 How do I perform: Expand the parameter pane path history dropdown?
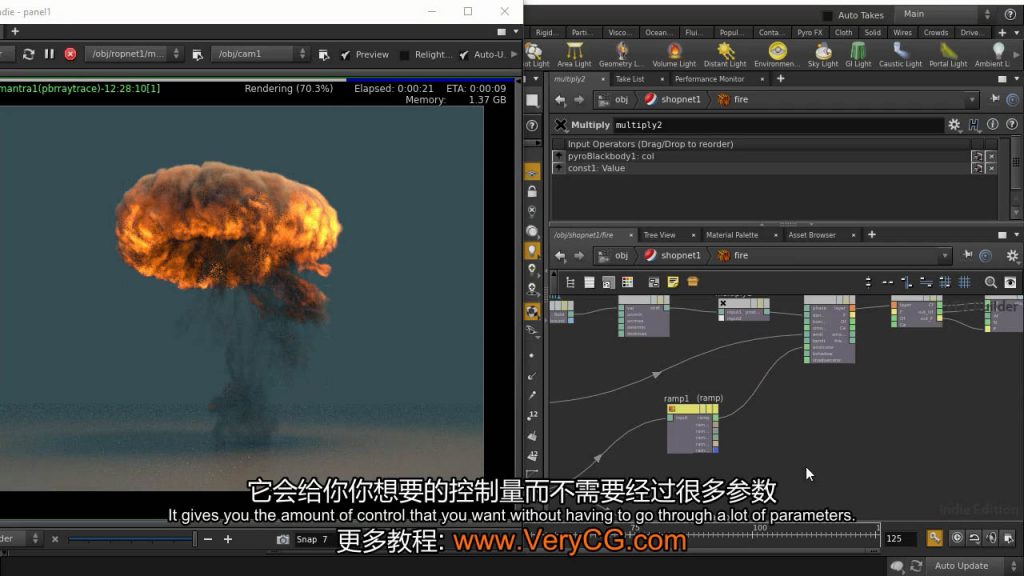pyautogui.click(x=972, y=99)
